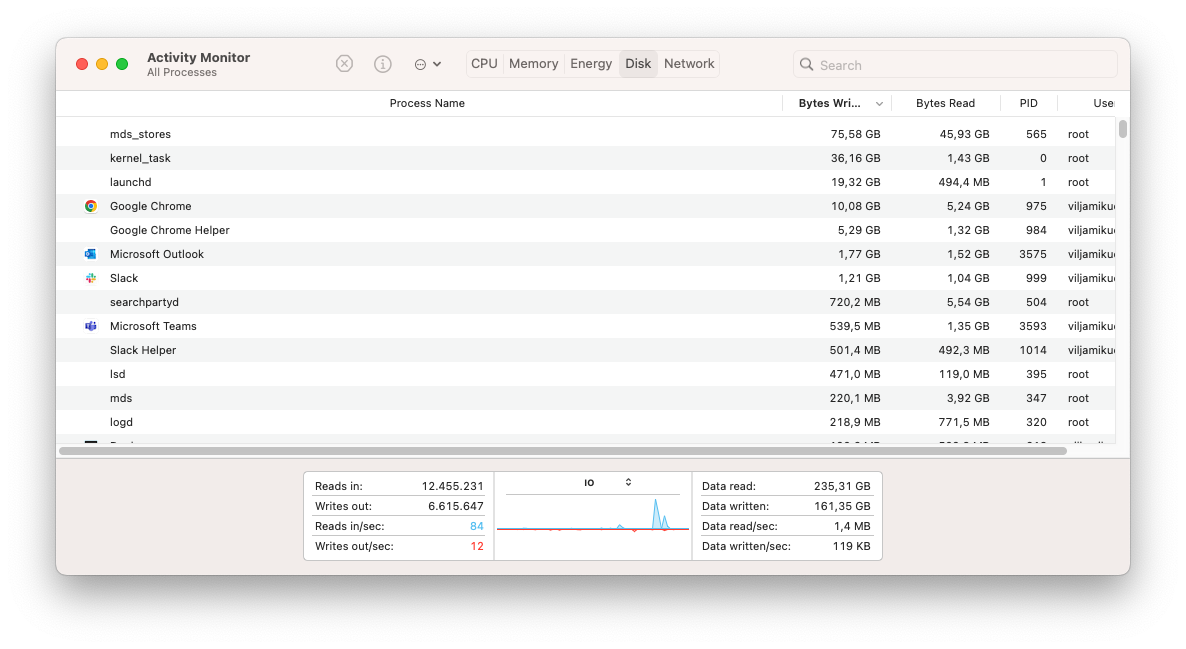The height and width of the screenshot is (649, 1186).
Task: Sort by Bytes Read column header
Action: pyautogui.click(x=945, y=104)
